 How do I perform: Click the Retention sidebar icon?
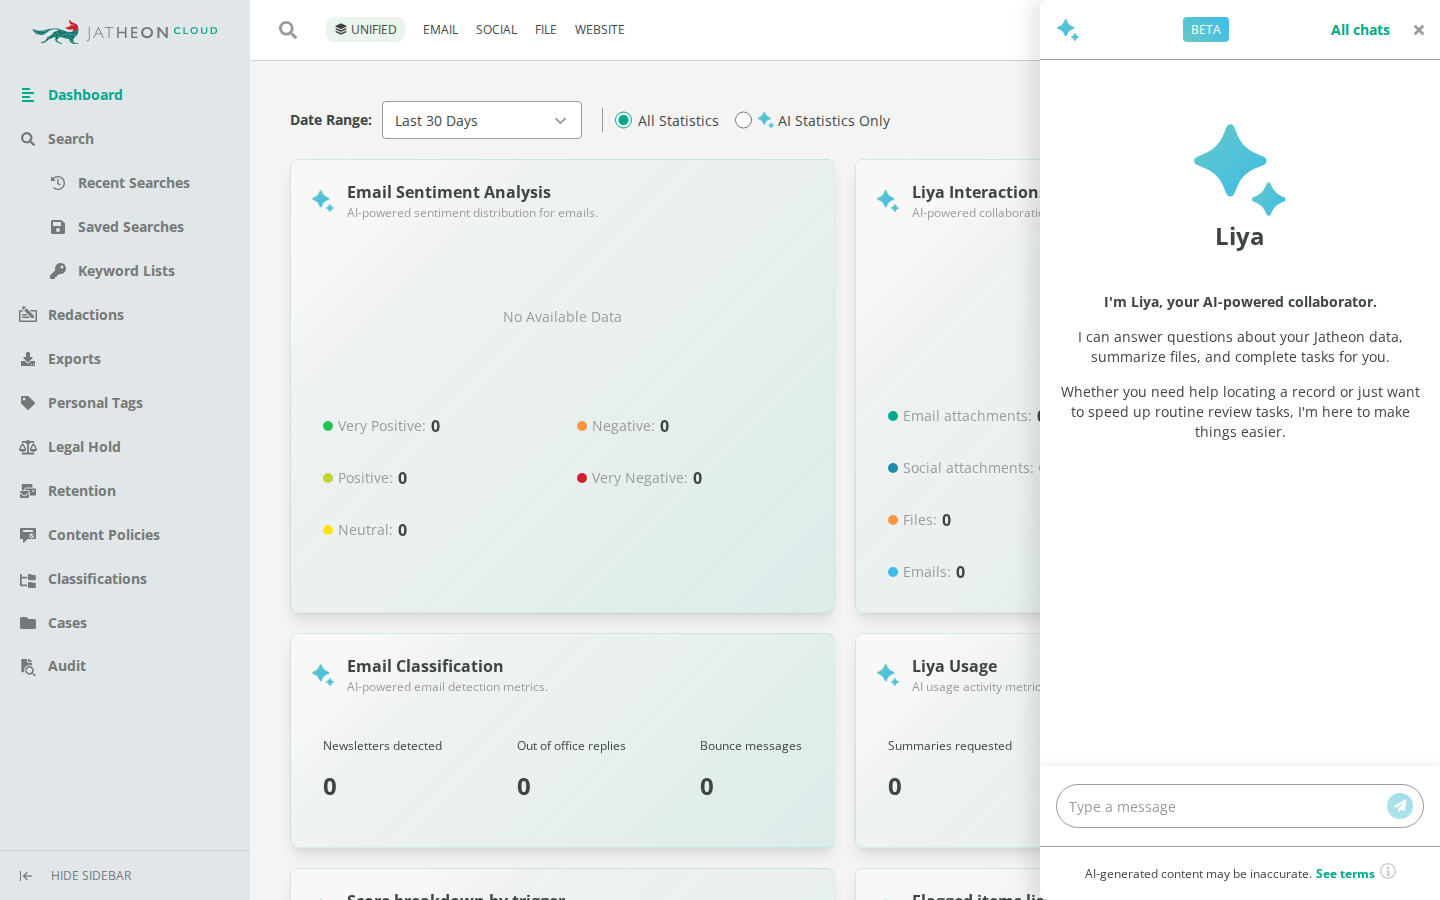28,491
